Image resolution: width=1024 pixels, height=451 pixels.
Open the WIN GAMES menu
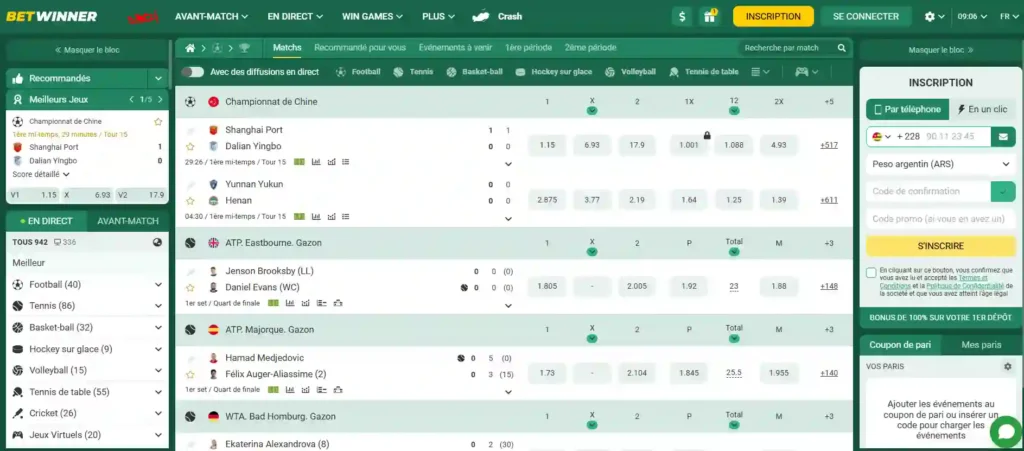pos(372,16)
